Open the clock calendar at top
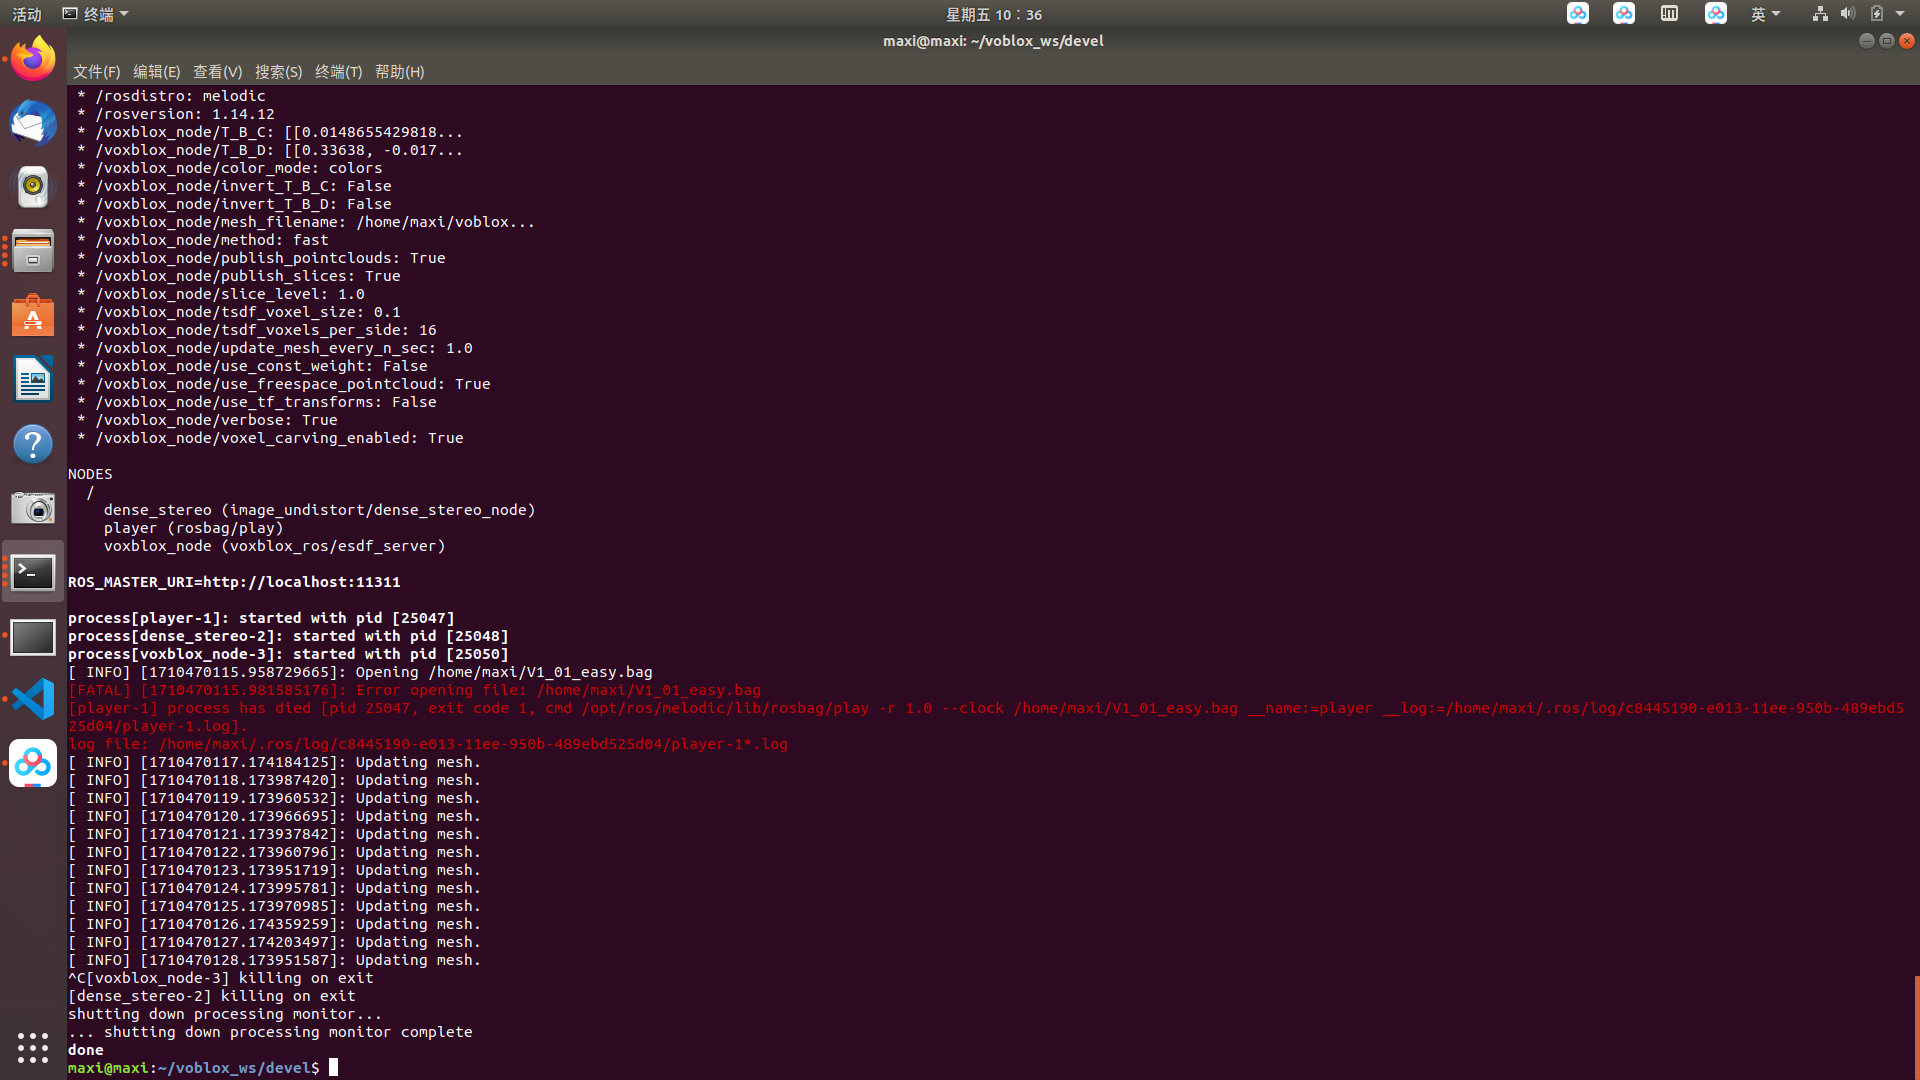 pos(993,14)
